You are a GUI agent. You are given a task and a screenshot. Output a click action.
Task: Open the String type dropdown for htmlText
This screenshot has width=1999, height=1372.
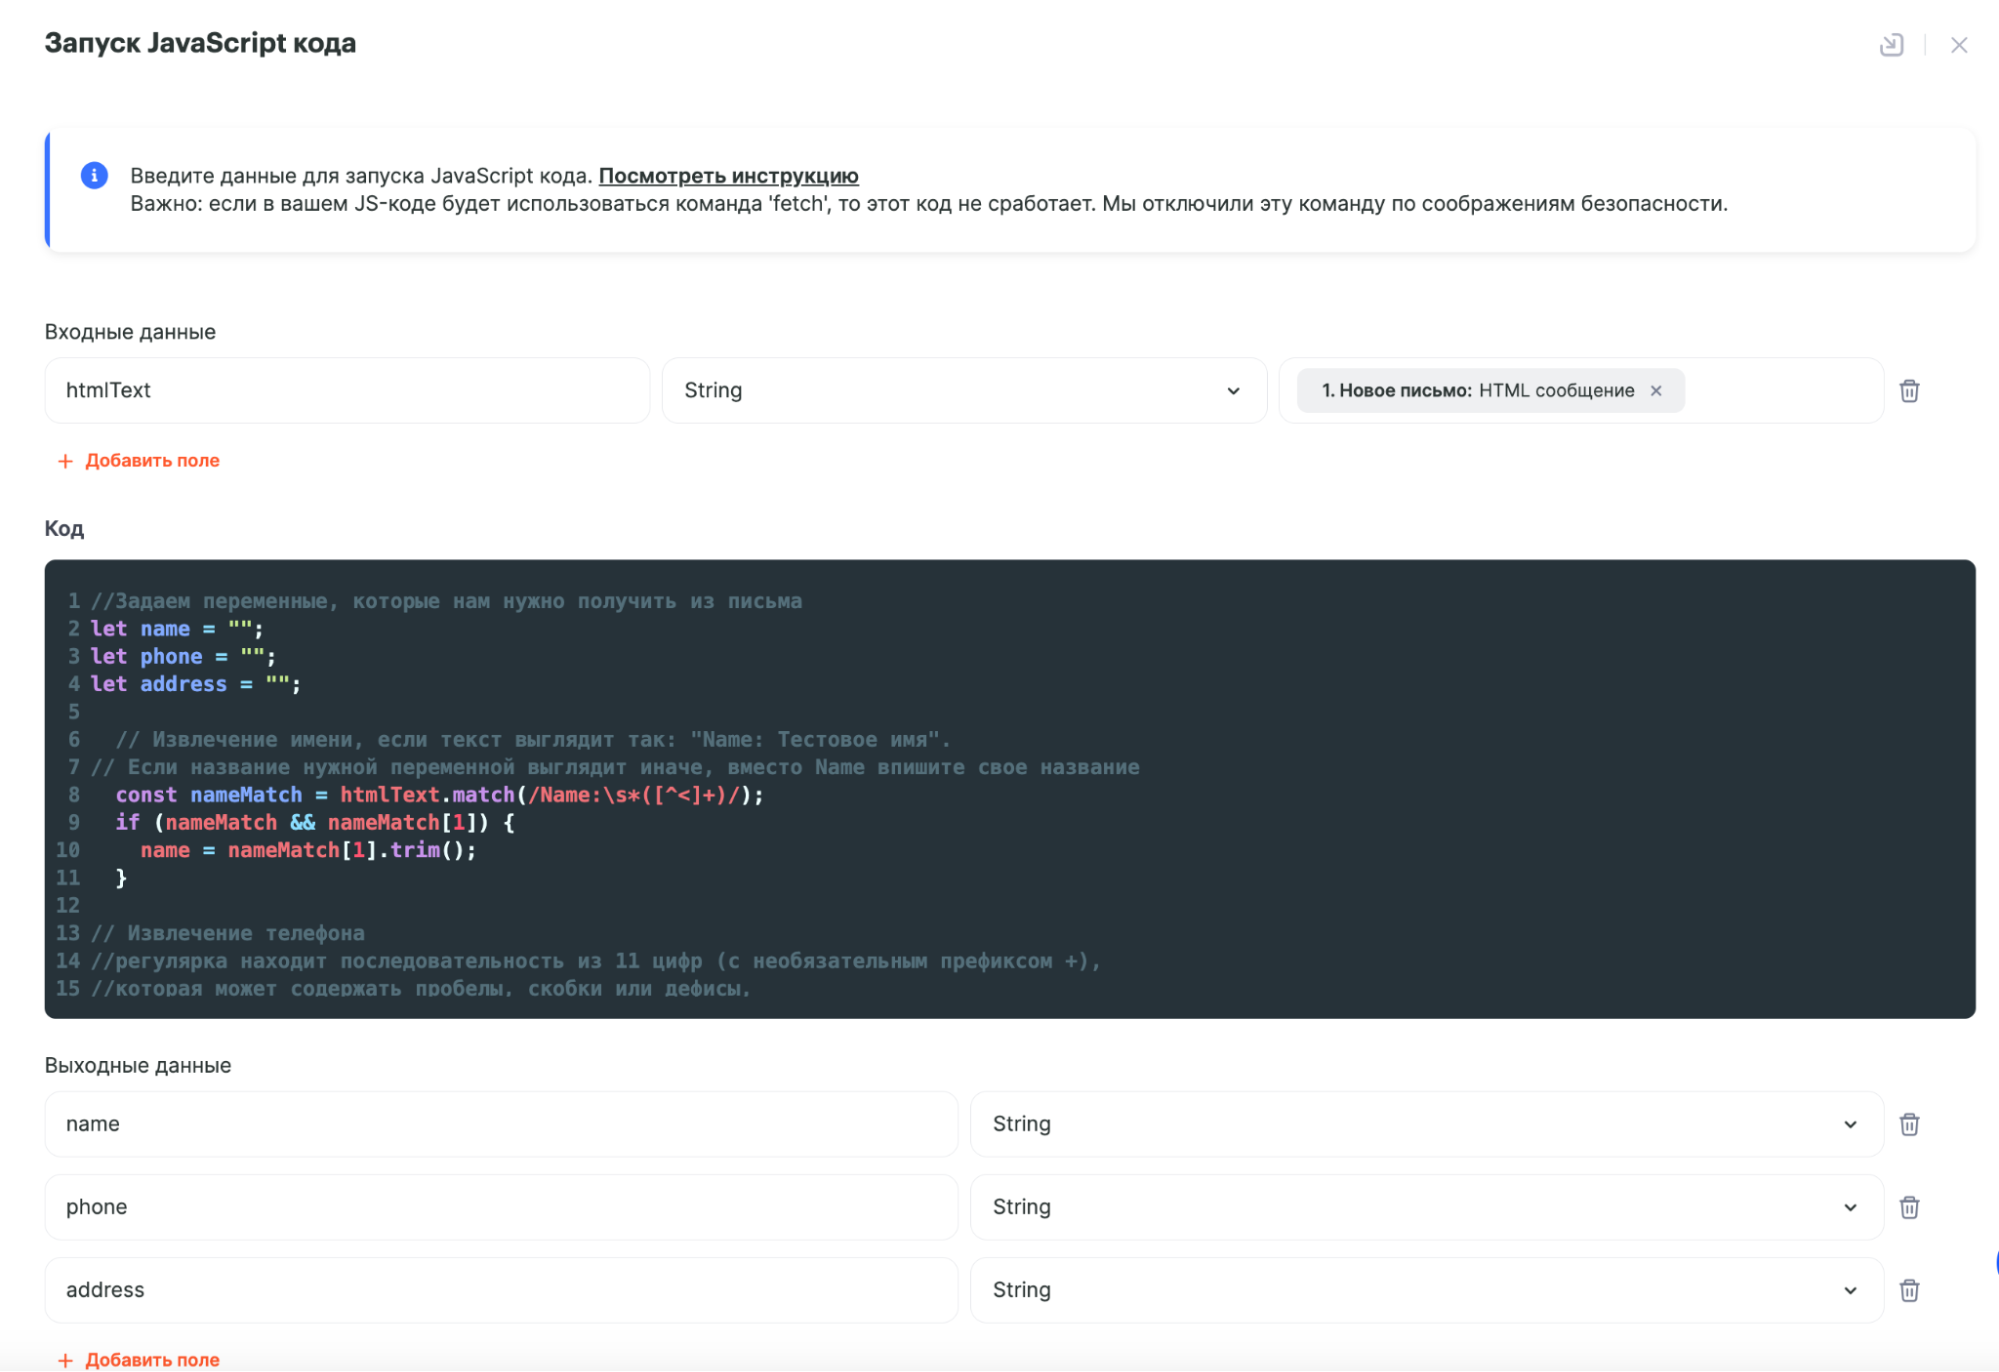tap(964, 390)
